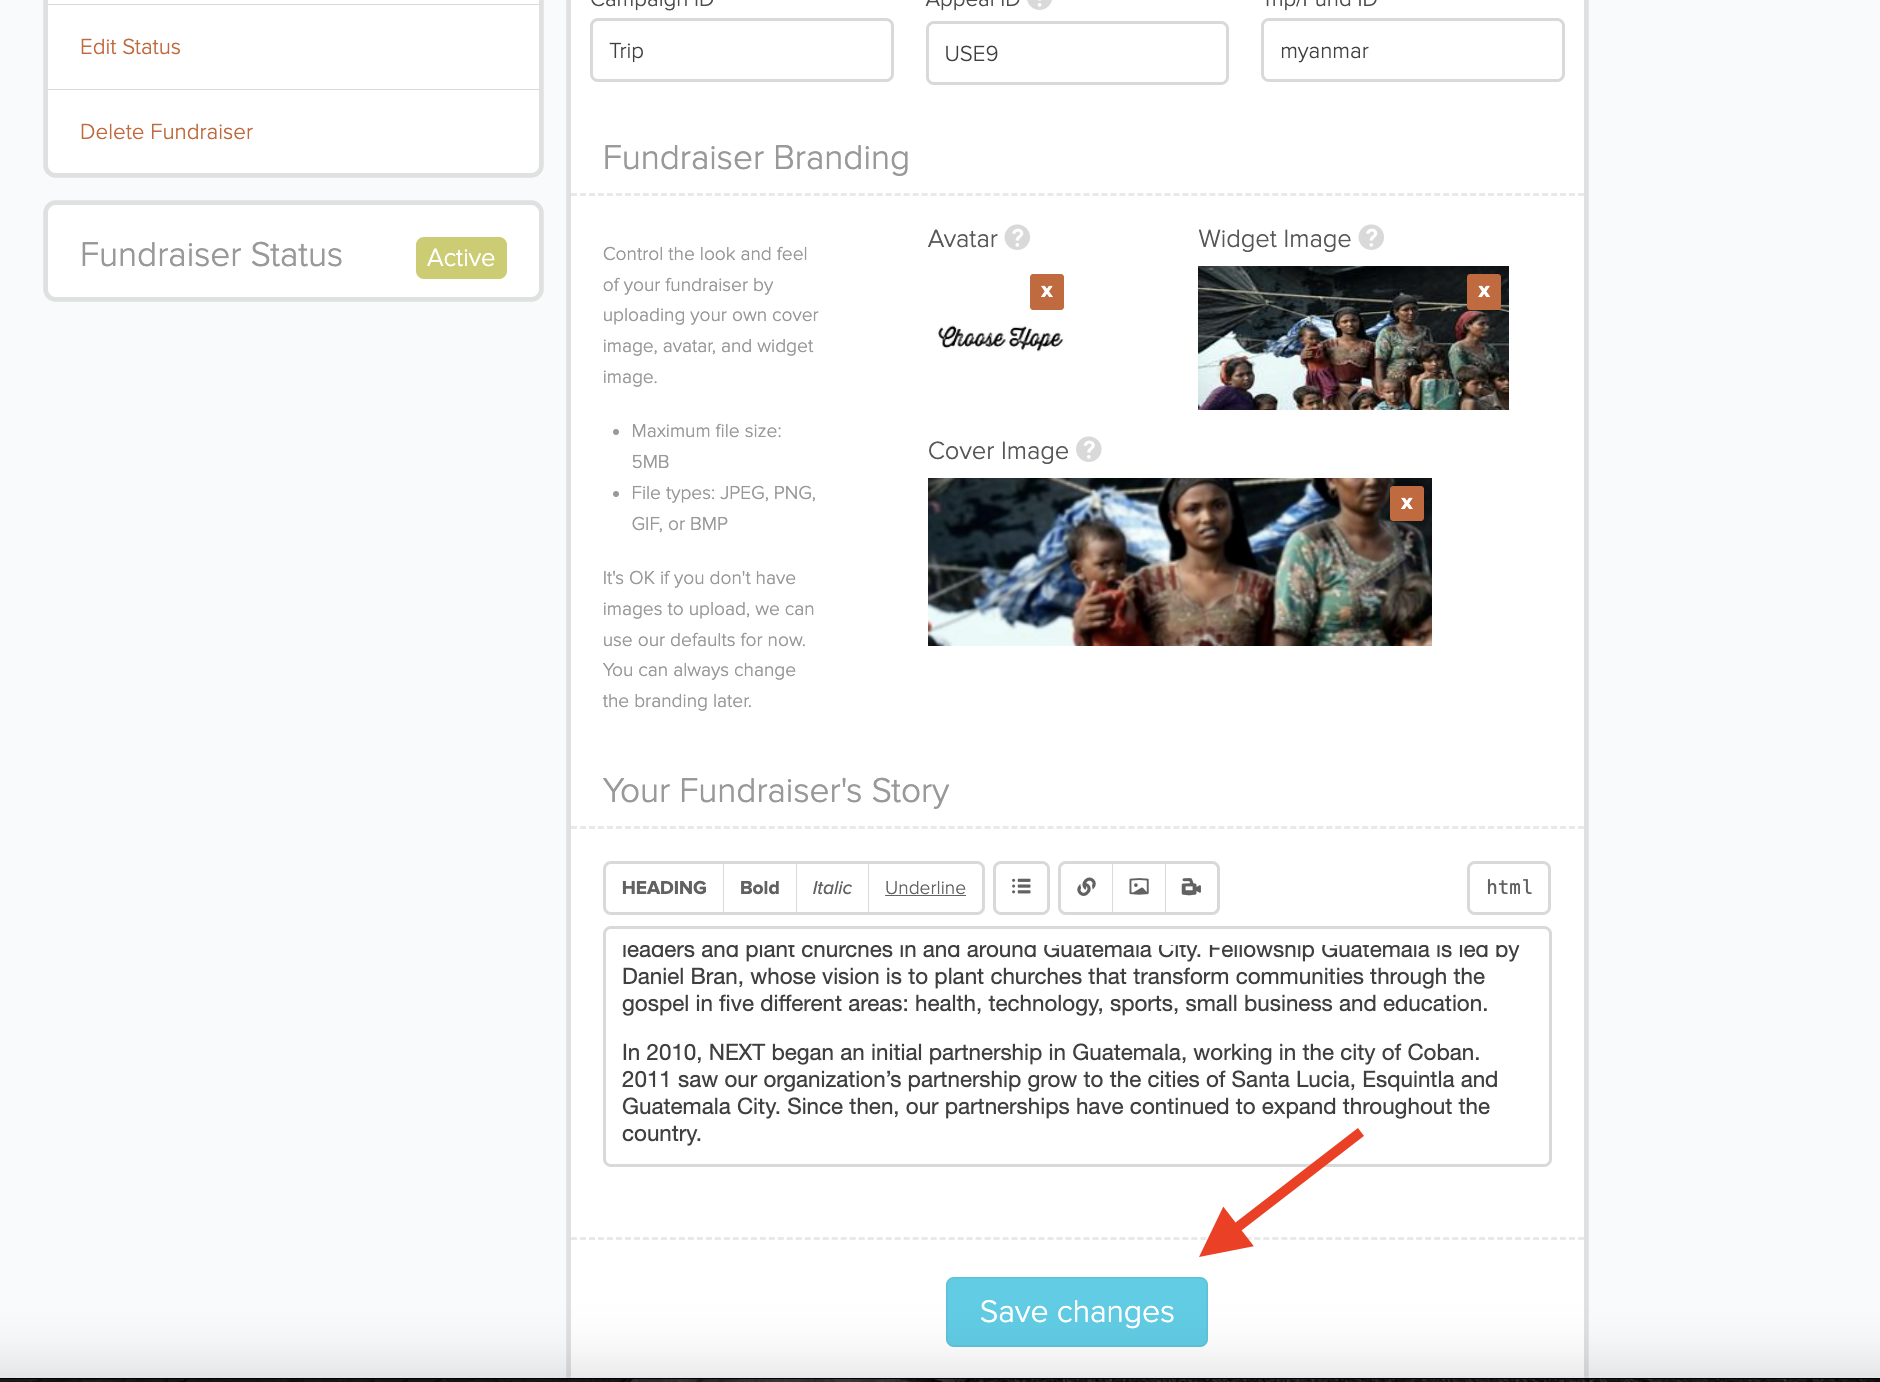The width and height of the screenshot is (1880, 1382).
Task: Remove the Cover Image with its X button
Action: [x=1407, y=503]
